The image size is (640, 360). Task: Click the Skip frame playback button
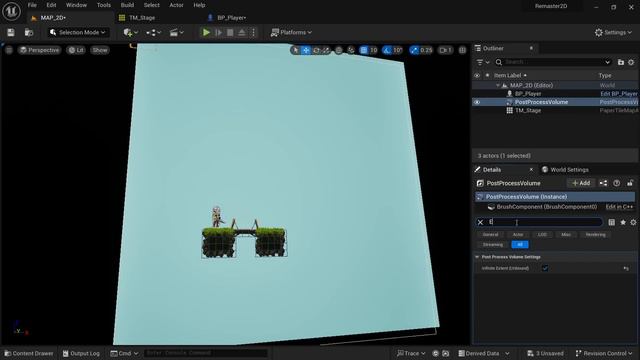pyautogui.click(x=219, y=32)
